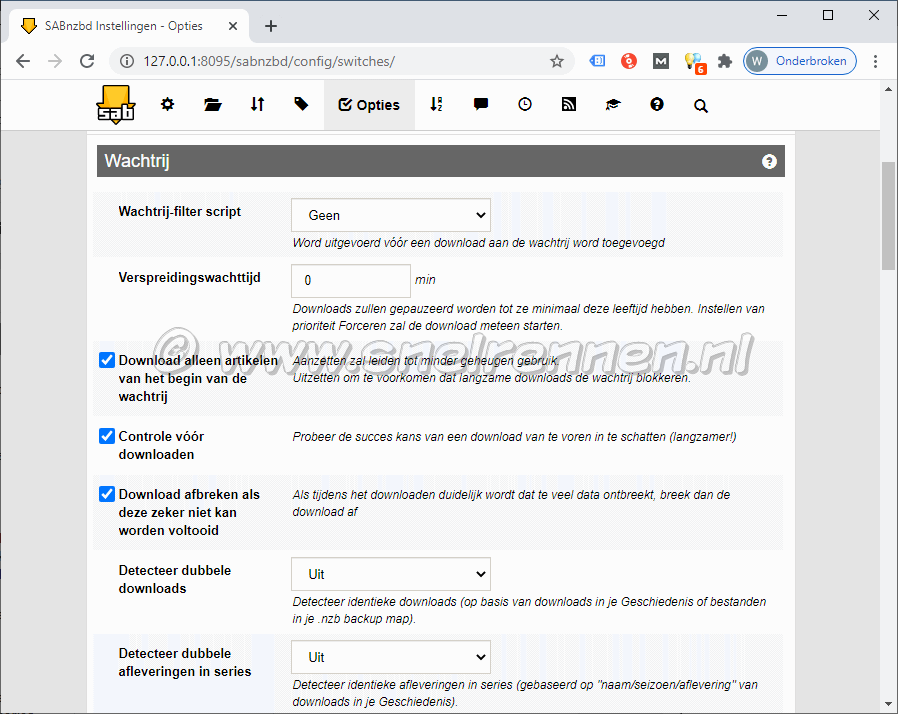Screen dimensions: 898x714
Task: Close the SABnzbd Instellingen tab
Action: click(233, 26)
